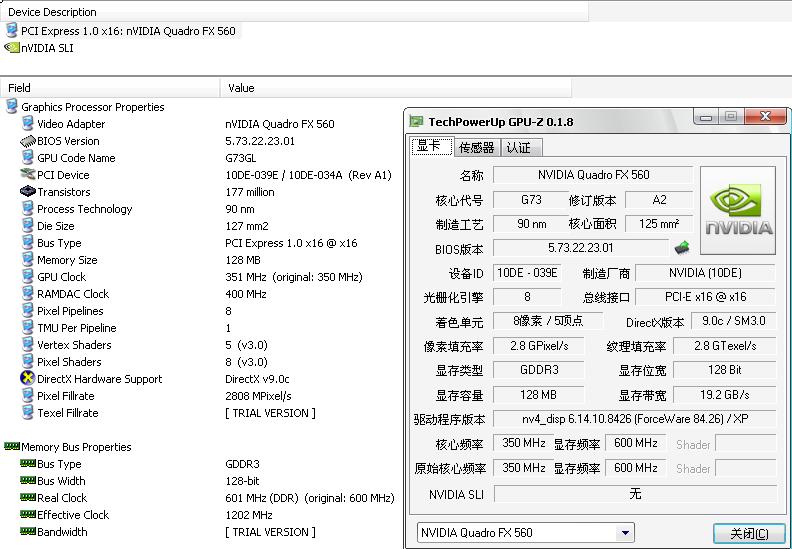The width and height of the screenshot is (792, 549).
Task: Click the 总线接口 PCI-E x16 @ x16 field
Action: pyautogui.click(x=705, y=296)
